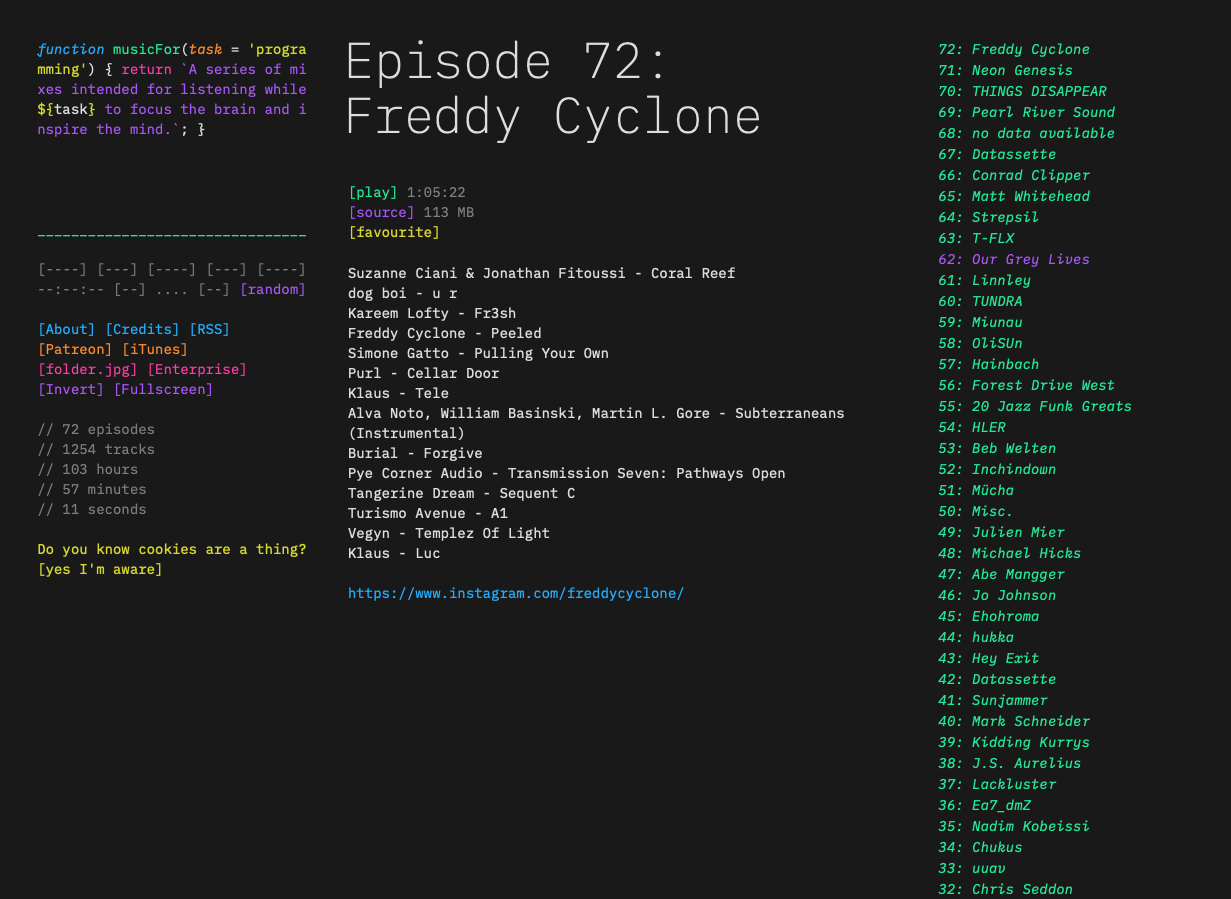Follow the Freddy Cyclone Instagram link
Image resolution: width=1231 pixels, height=899 pixels.
tap(516, 593)
